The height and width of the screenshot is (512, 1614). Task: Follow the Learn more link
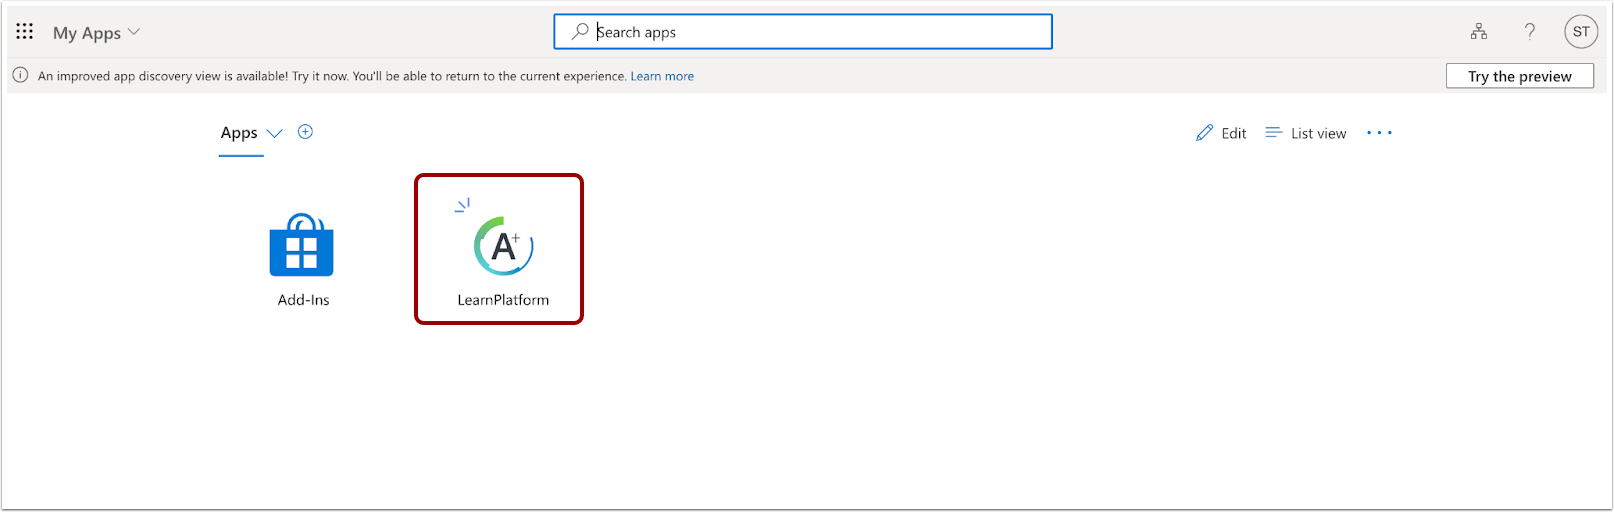(x=662, y=76)
